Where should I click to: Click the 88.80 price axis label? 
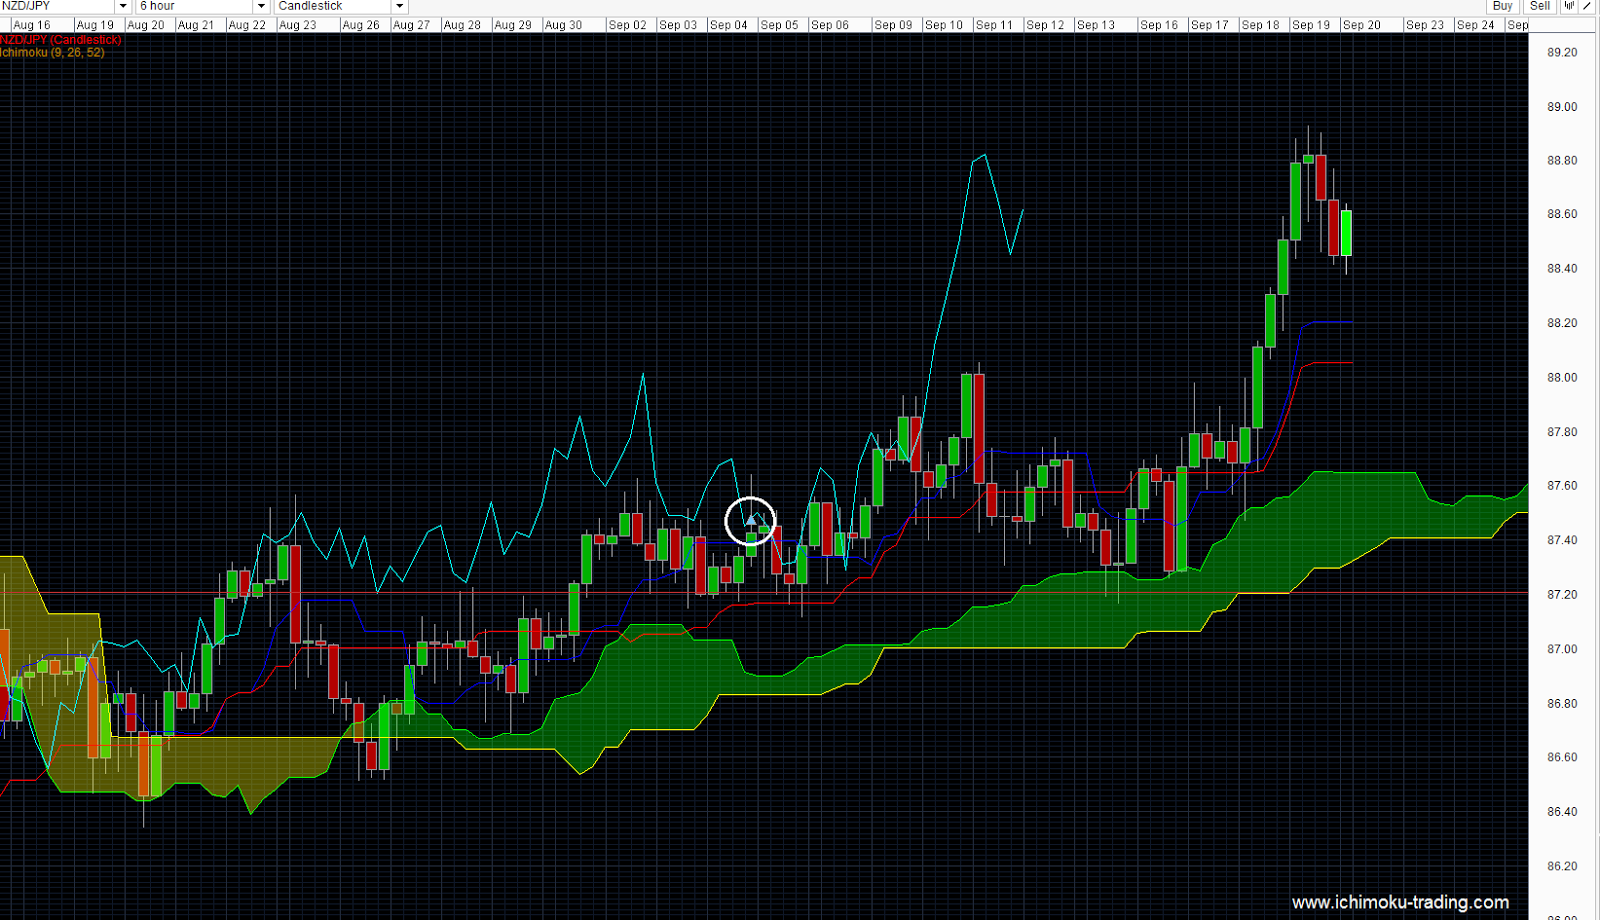click(x=1562, y=160)
